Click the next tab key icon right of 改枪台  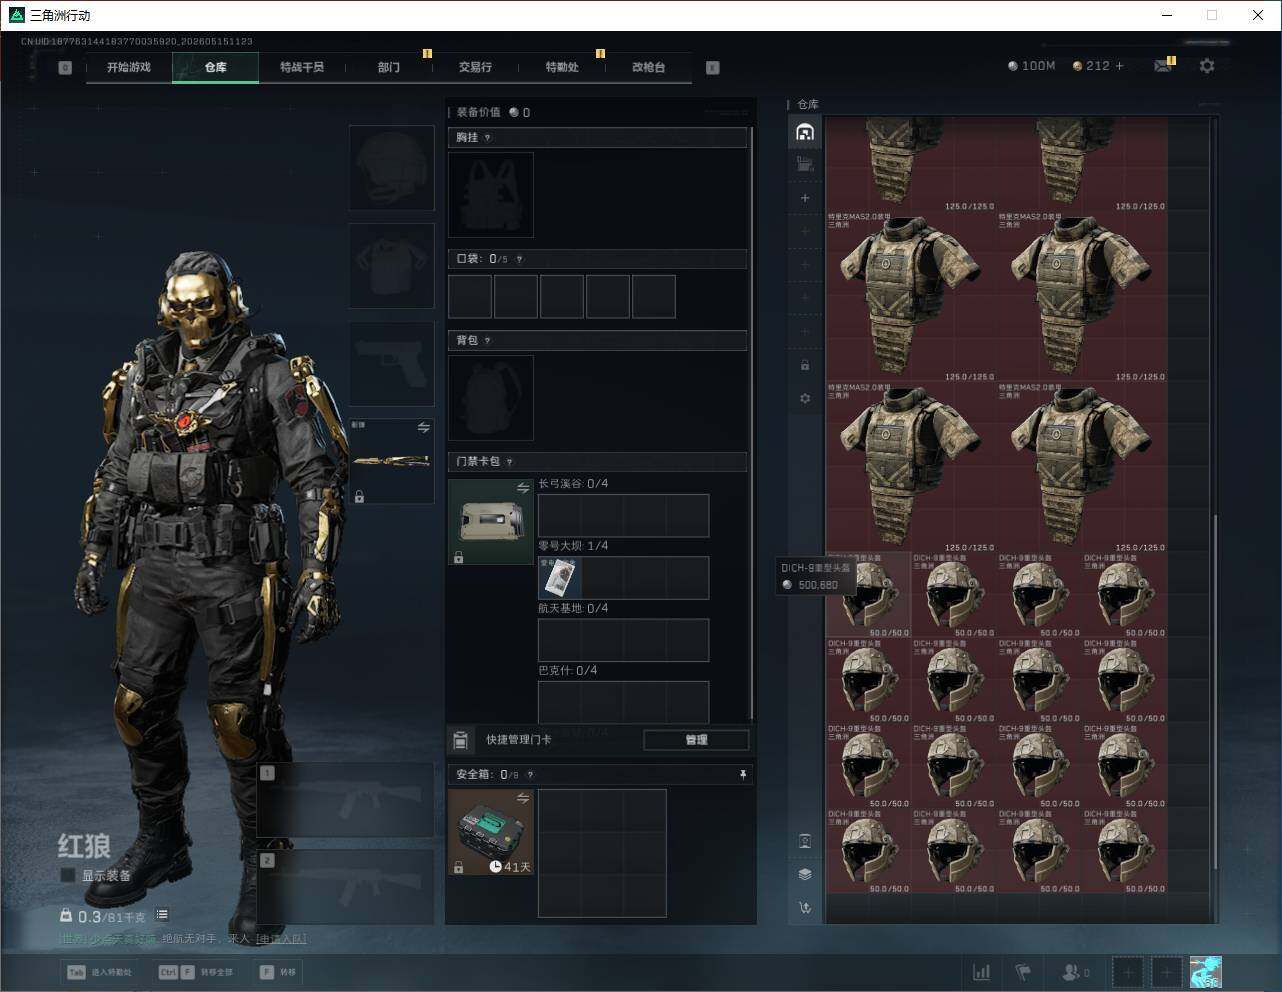pyautogui.click(x=713, y=68)
